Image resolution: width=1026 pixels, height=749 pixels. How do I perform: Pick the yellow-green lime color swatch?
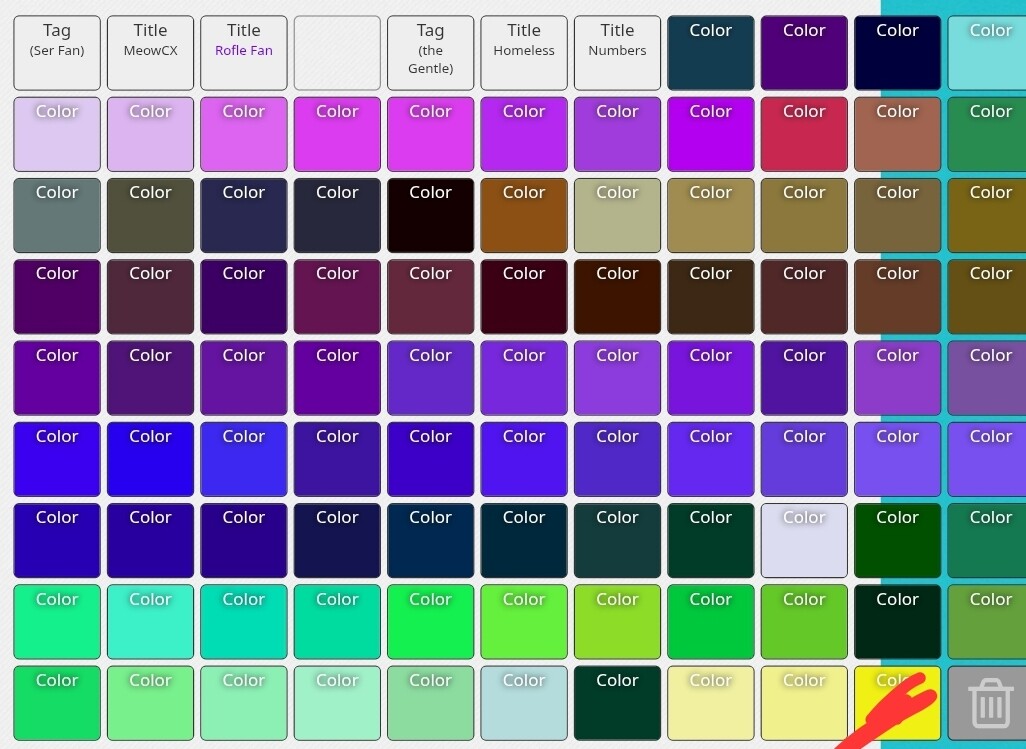pyautogui.click(x=617, y=621)
